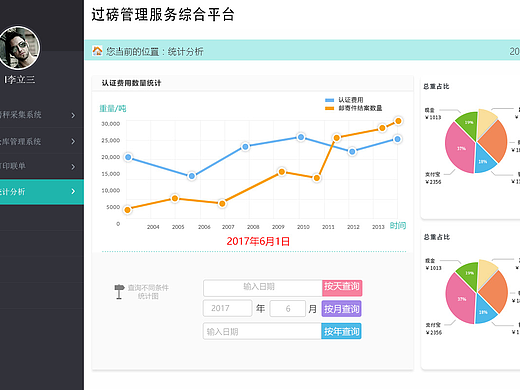Viewport: 520px width, 390px height.
Task: Click the 按年查询 blue button
Action: (341, 331)
